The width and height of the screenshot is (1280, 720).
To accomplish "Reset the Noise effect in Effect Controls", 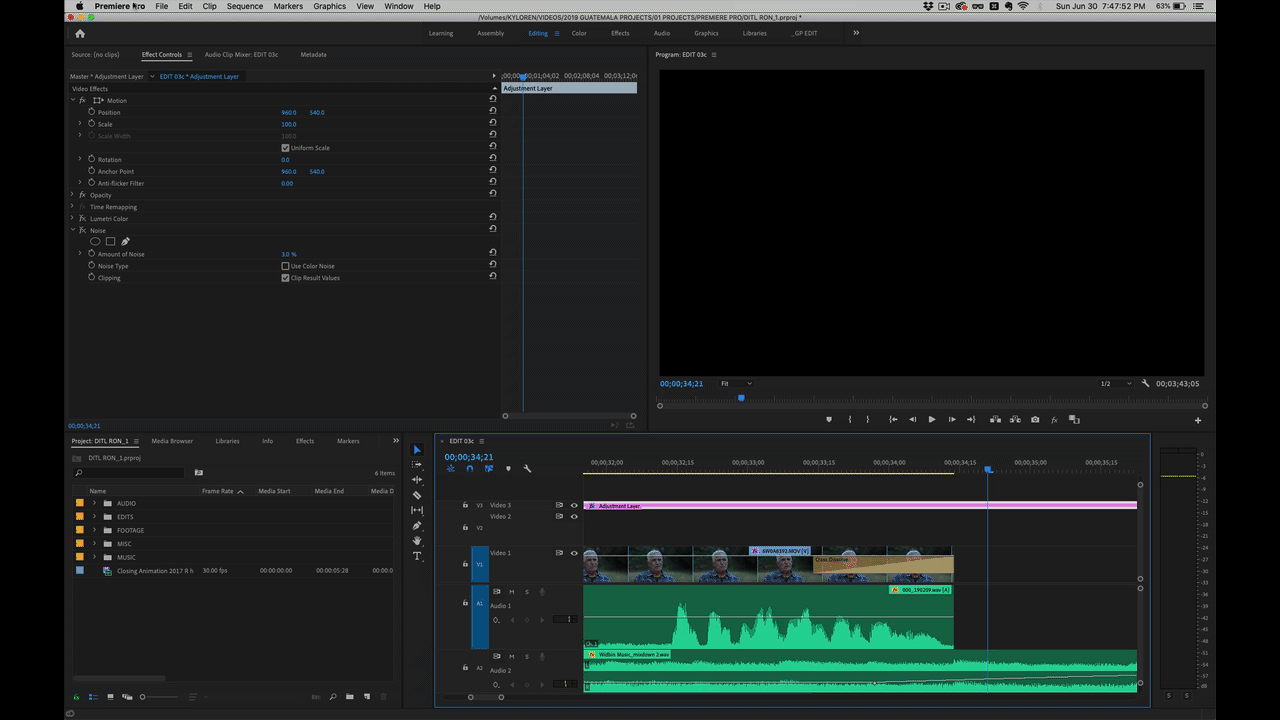I will pyautogui.click(x=492, y=230).
